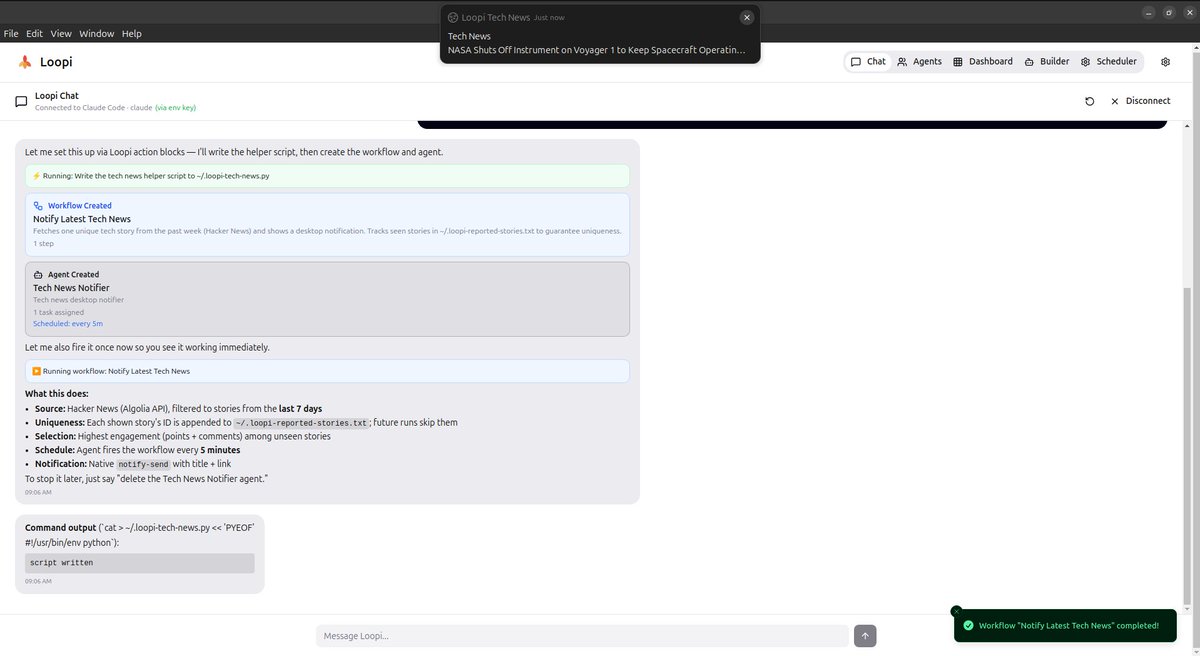
Task: Open the Settings gear icon
Action: (x=1165, y=62)
